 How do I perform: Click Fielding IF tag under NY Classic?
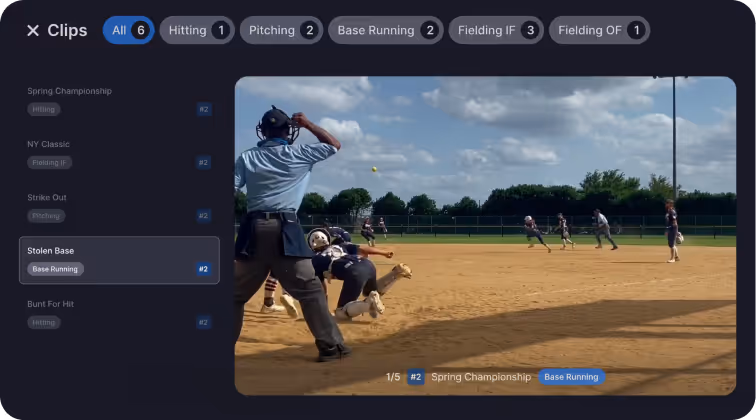(x=49, y=163)
